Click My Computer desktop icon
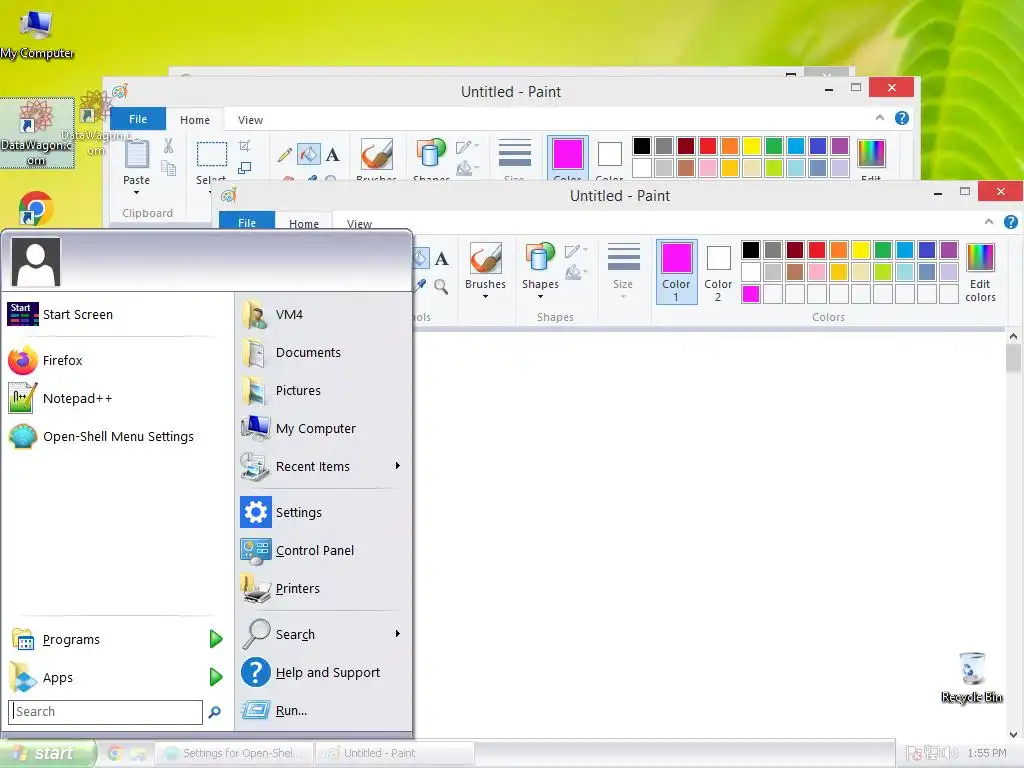 pyautogui.click(x=37, y=34)
